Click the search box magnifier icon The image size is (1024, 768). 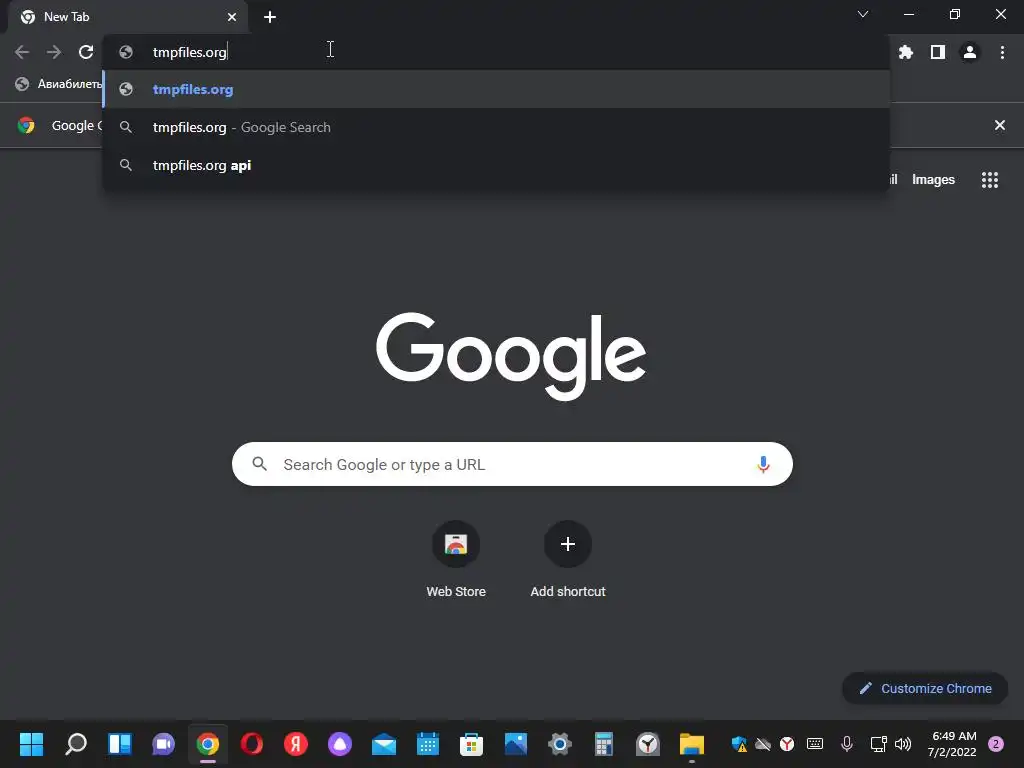click(x=260, y=464)
